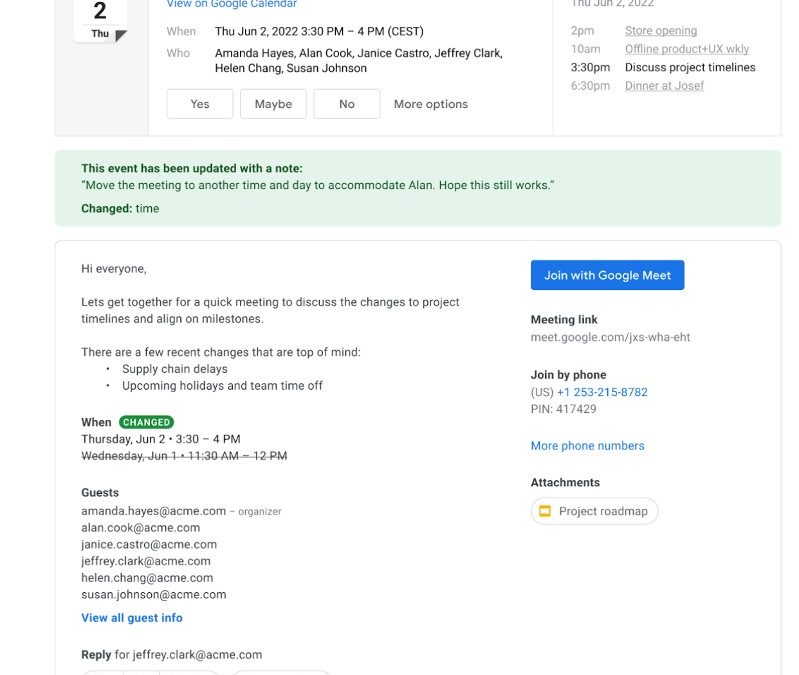Open the Store opening agenda event
This screenshot has height=675, width=799.
coord(661,31)
